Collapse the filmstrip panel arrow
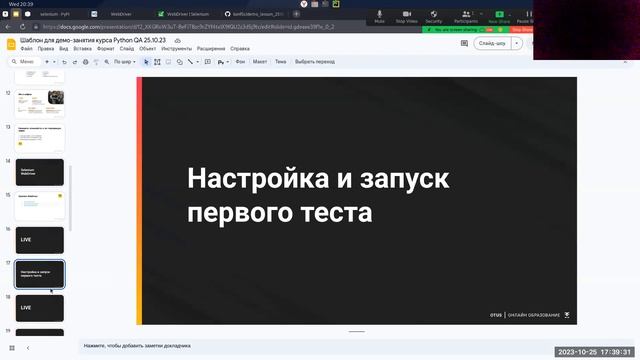 (x=28, y=348)
